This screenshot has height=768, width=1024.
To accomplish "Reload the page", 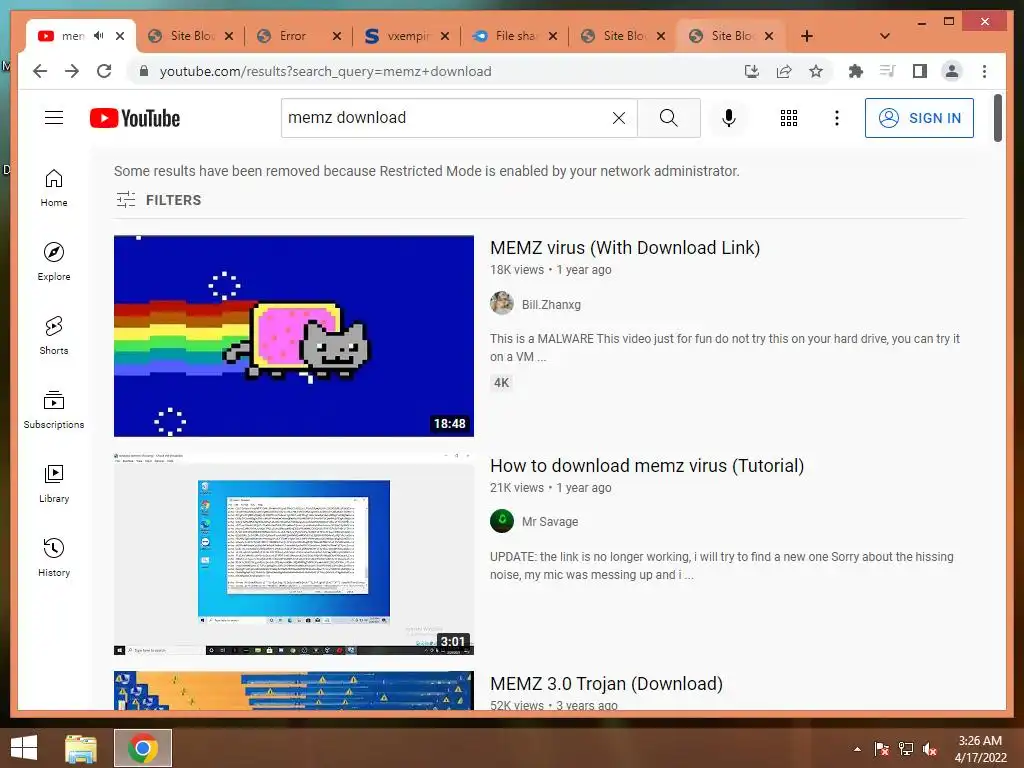I will (x=104, y=71).
